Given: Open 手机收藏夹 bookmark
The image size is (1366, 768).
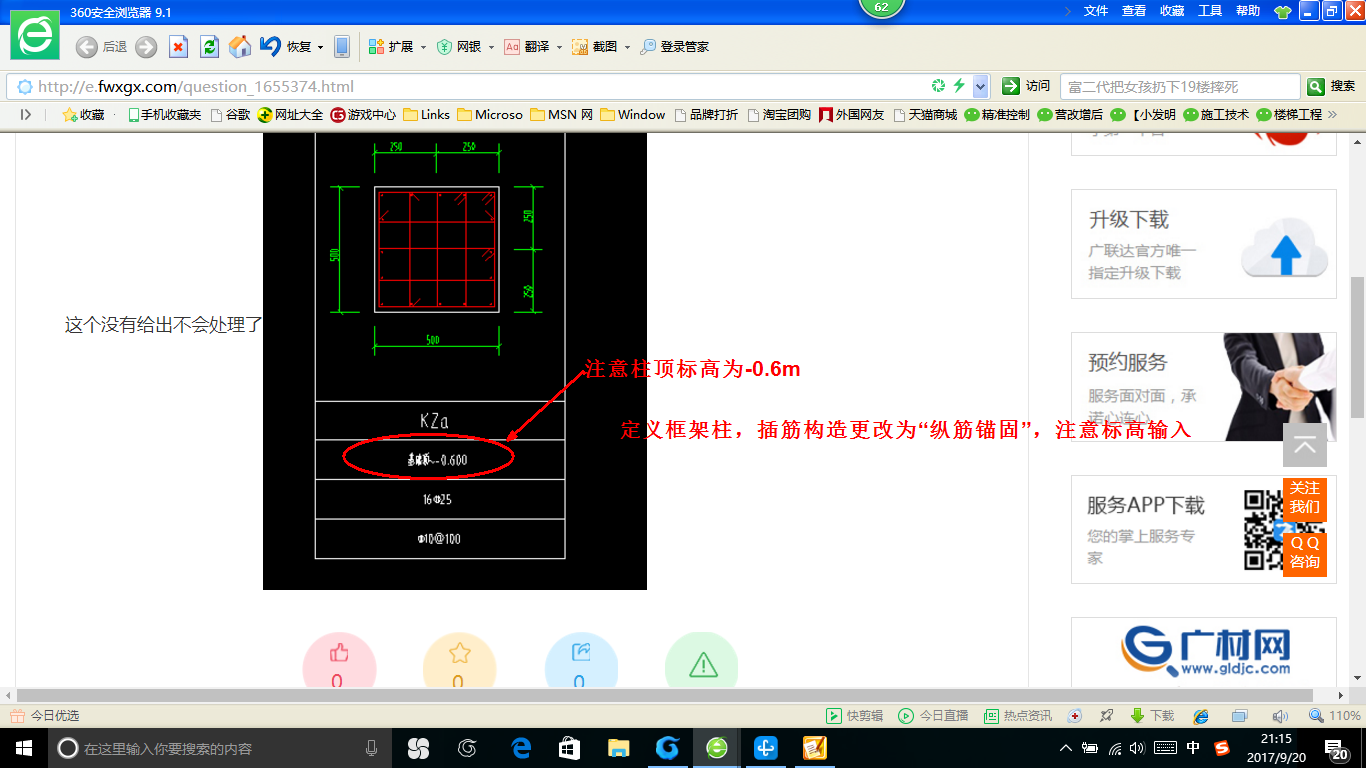Looking at the screenshot, I should pos(164,115).
